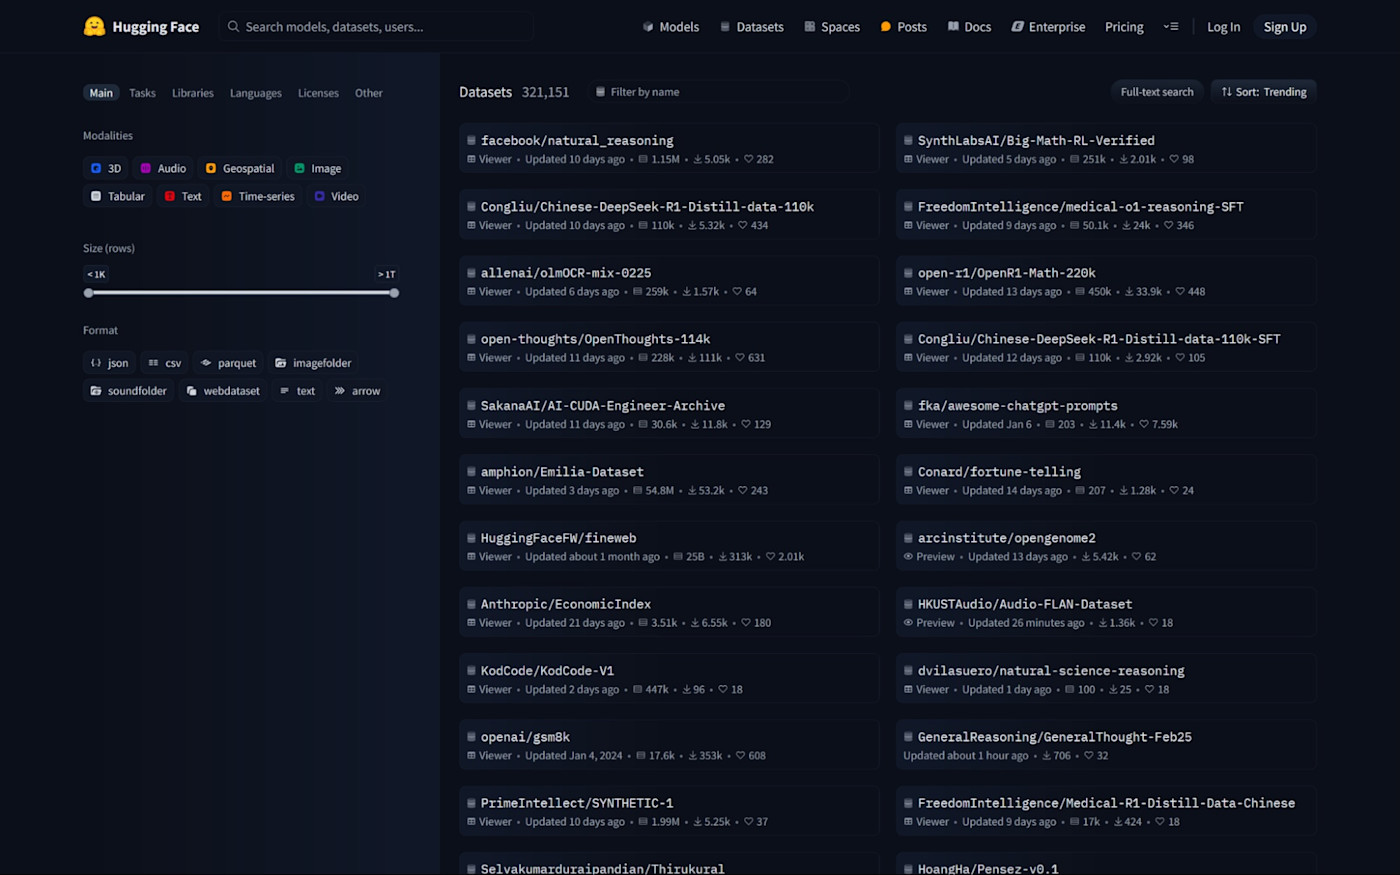Click the minimum size slider handle
The width and height of the screenshot is (1400, 875).
(x=89, y=293)
